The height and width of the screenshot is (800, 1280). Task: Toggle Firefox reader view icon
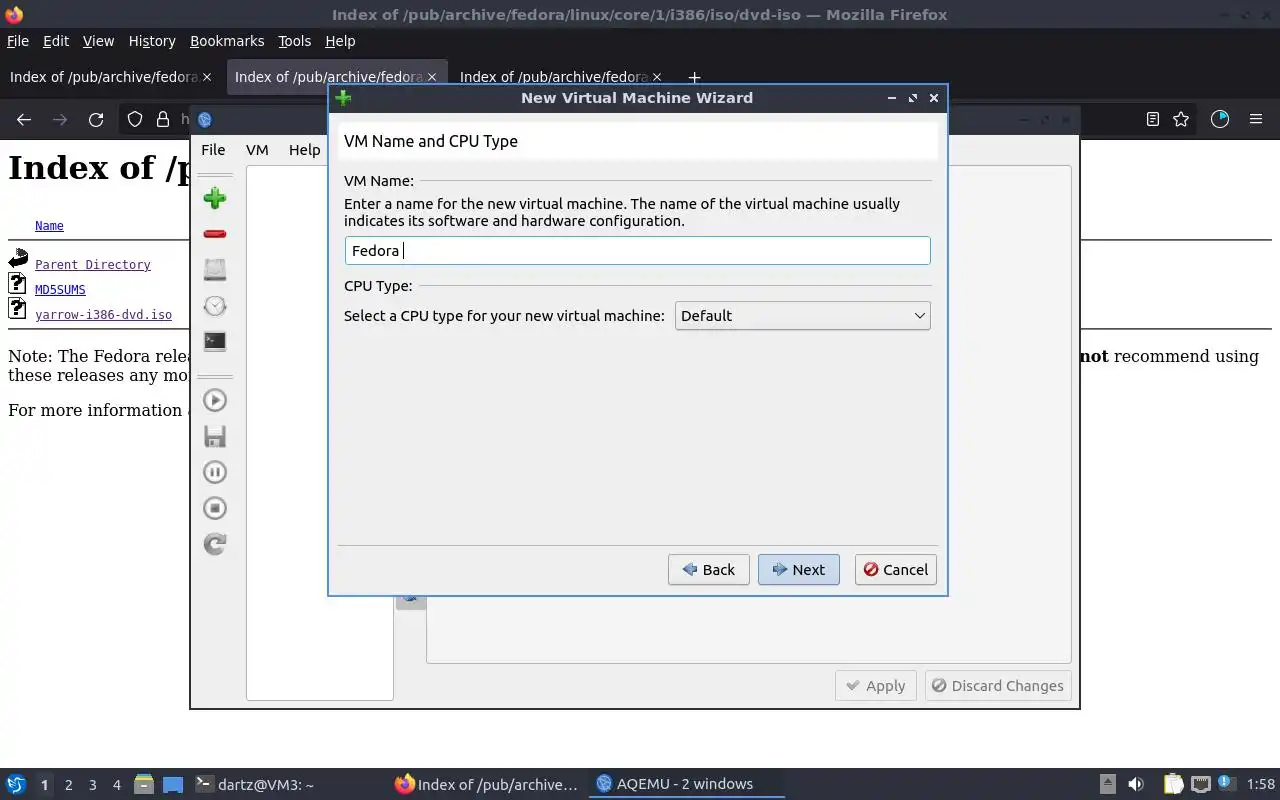[1152, 119]
